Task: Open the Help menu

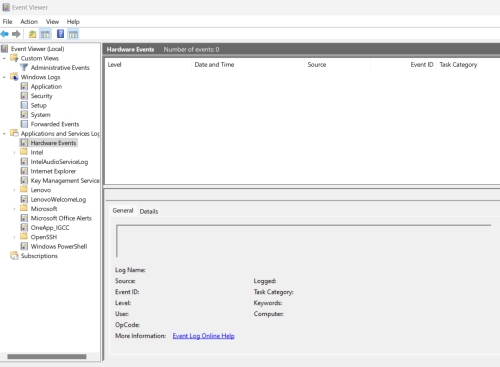Action: tap(73, 22)
